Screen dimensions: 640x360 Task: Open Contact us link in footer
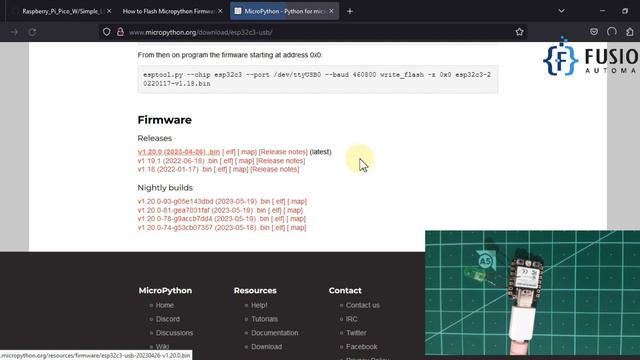click(x=363, y=305)
